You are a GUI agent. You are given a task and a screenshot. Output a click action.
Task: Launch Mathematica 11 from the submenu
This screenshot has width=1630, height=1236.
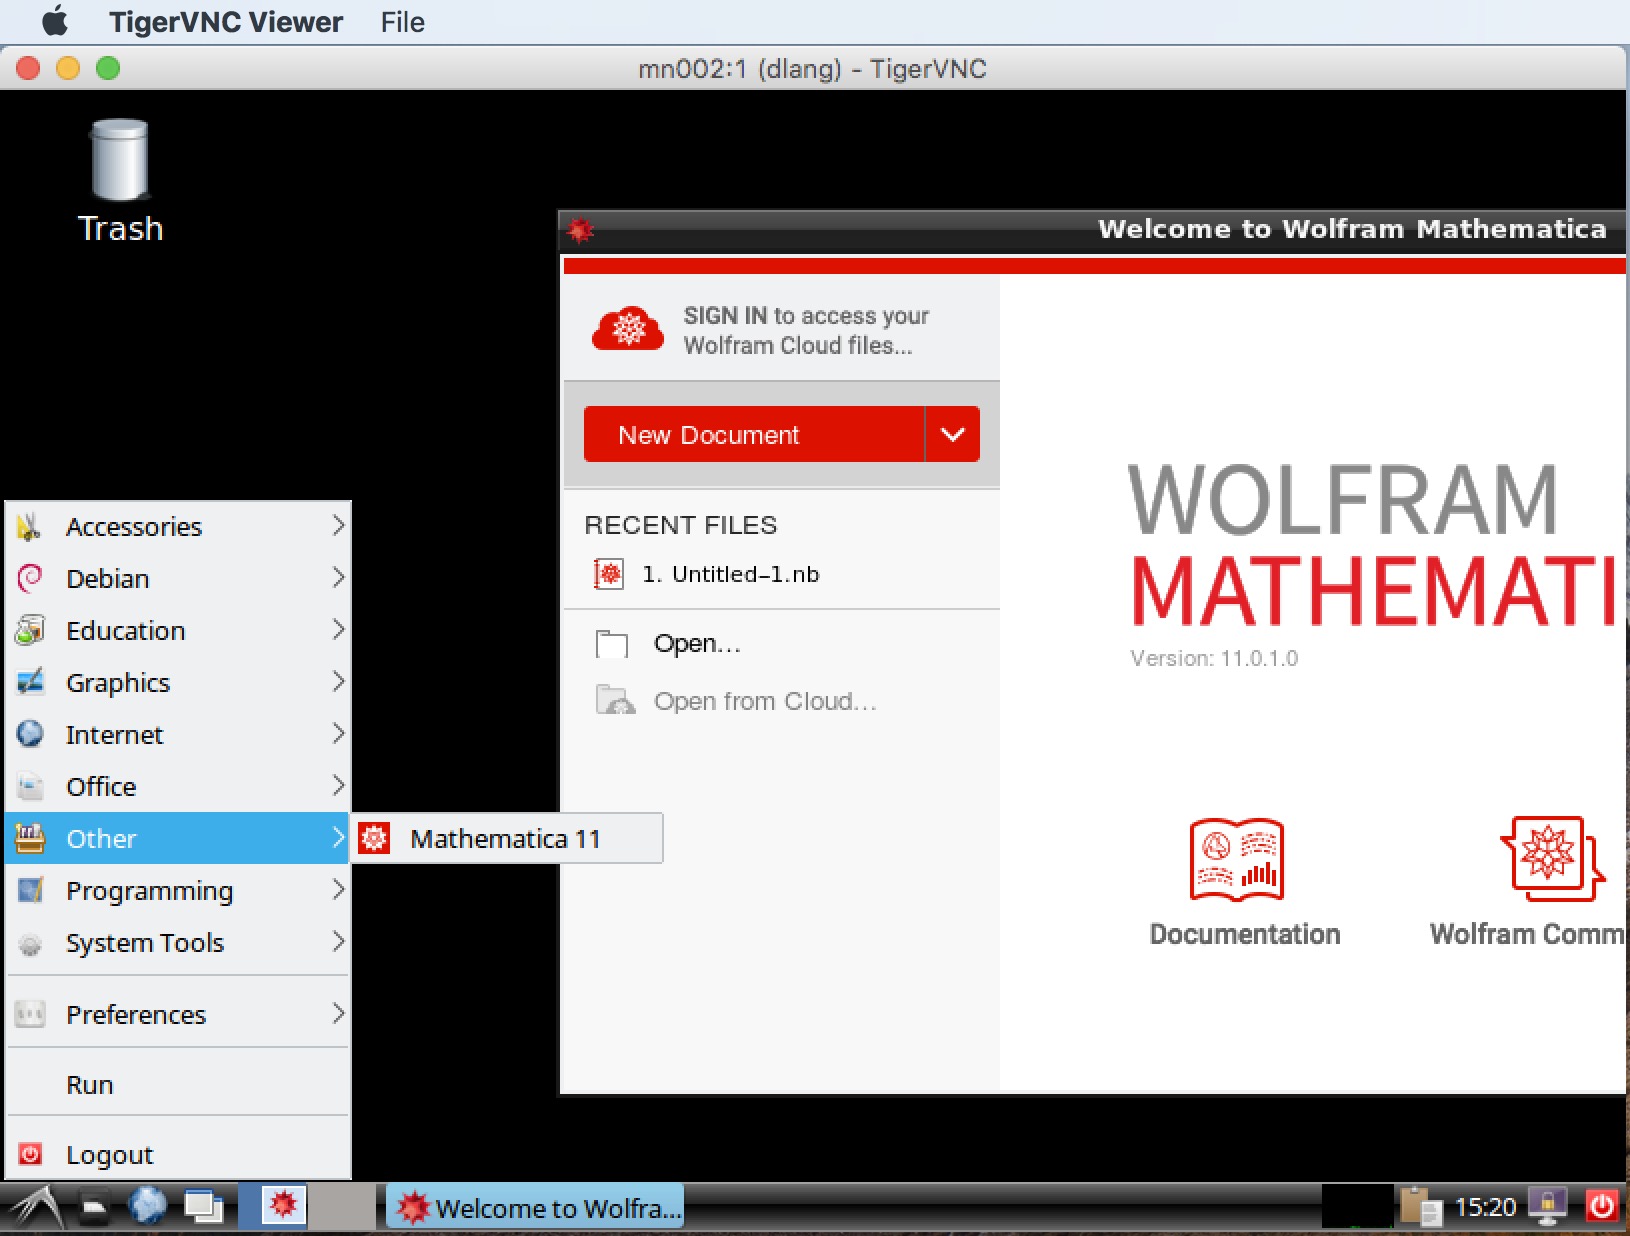point(507,838)
